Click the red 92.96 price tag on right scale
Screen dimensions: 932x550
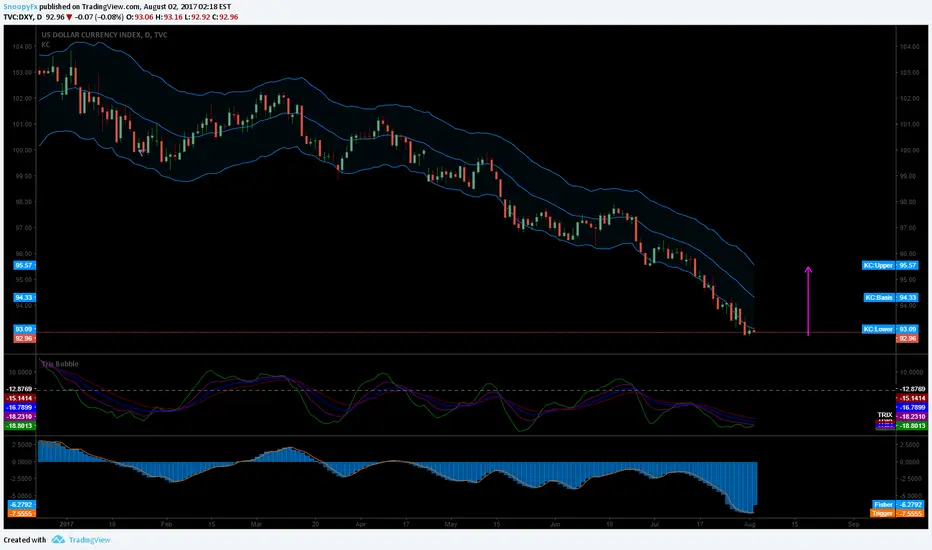click(907, 338)
